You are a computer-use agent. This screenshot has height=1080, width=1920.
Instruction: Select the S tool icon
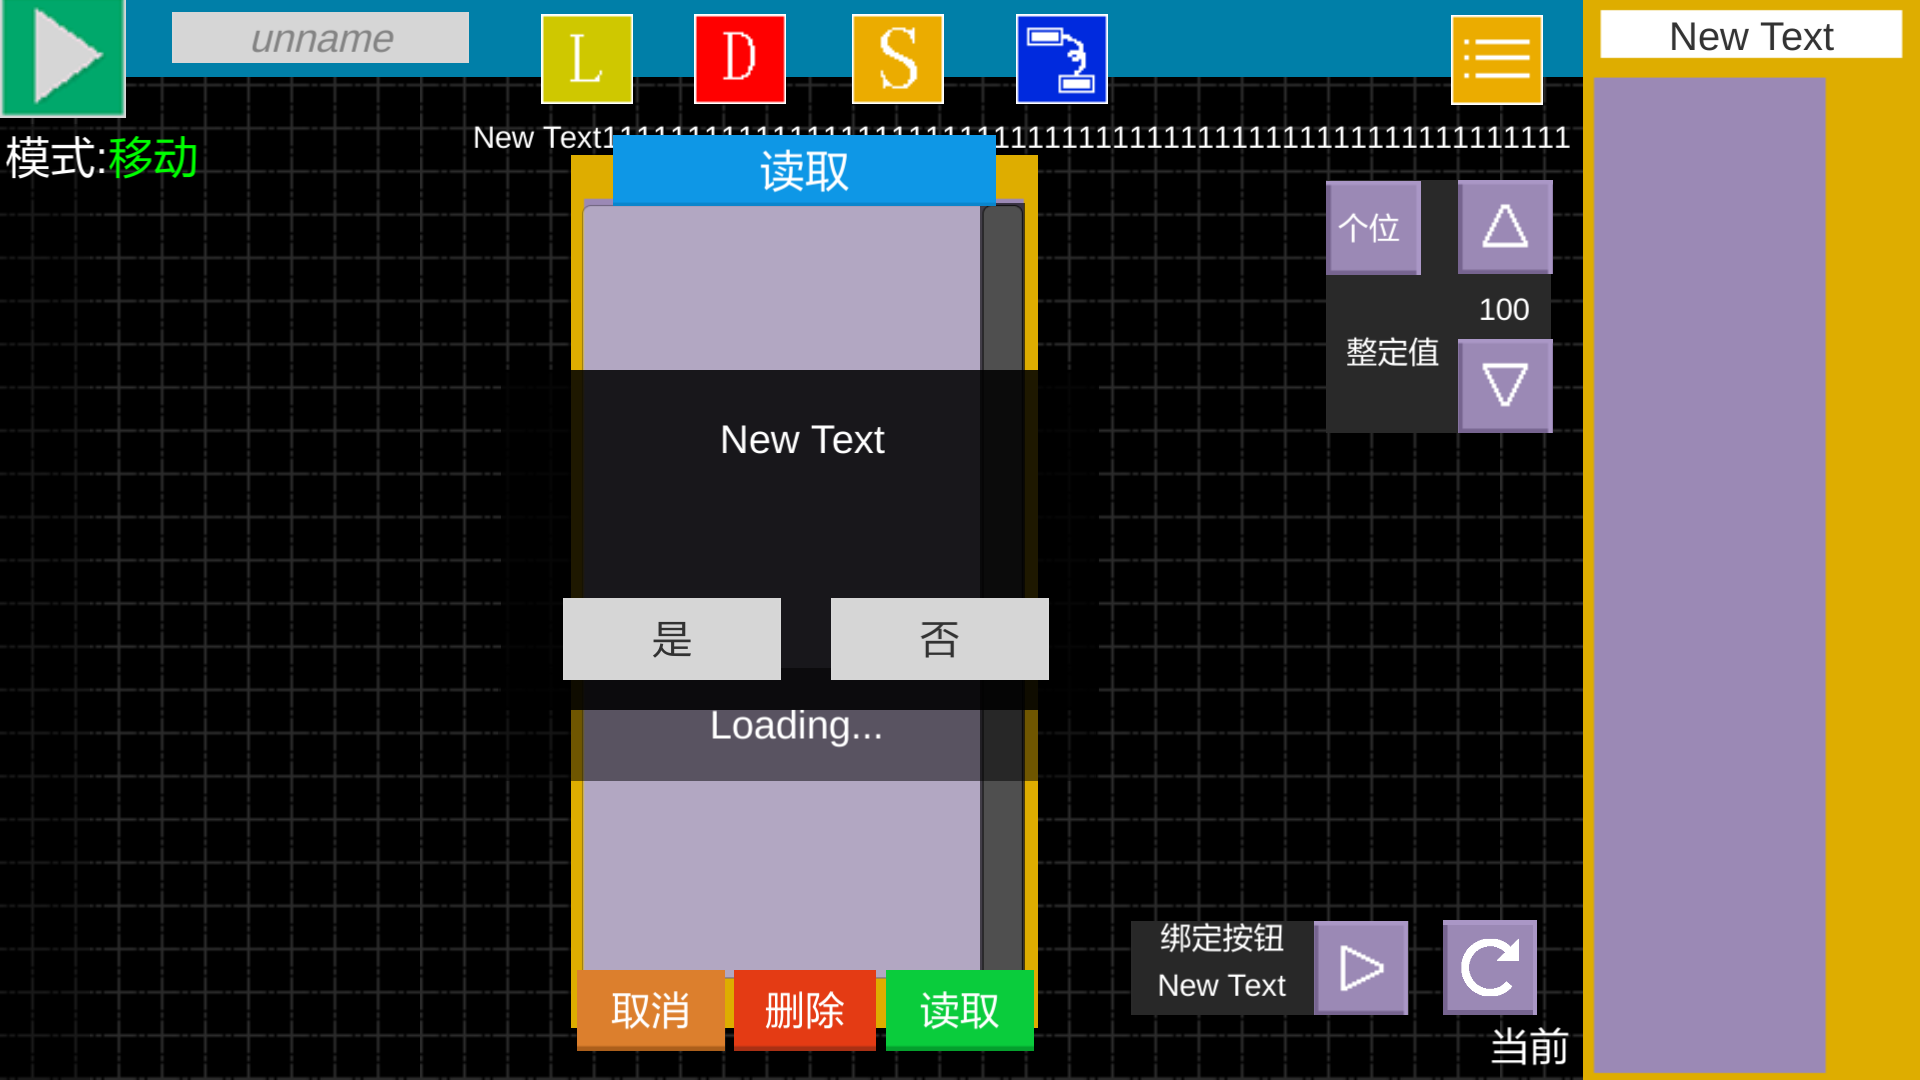(x=898, y=59)
